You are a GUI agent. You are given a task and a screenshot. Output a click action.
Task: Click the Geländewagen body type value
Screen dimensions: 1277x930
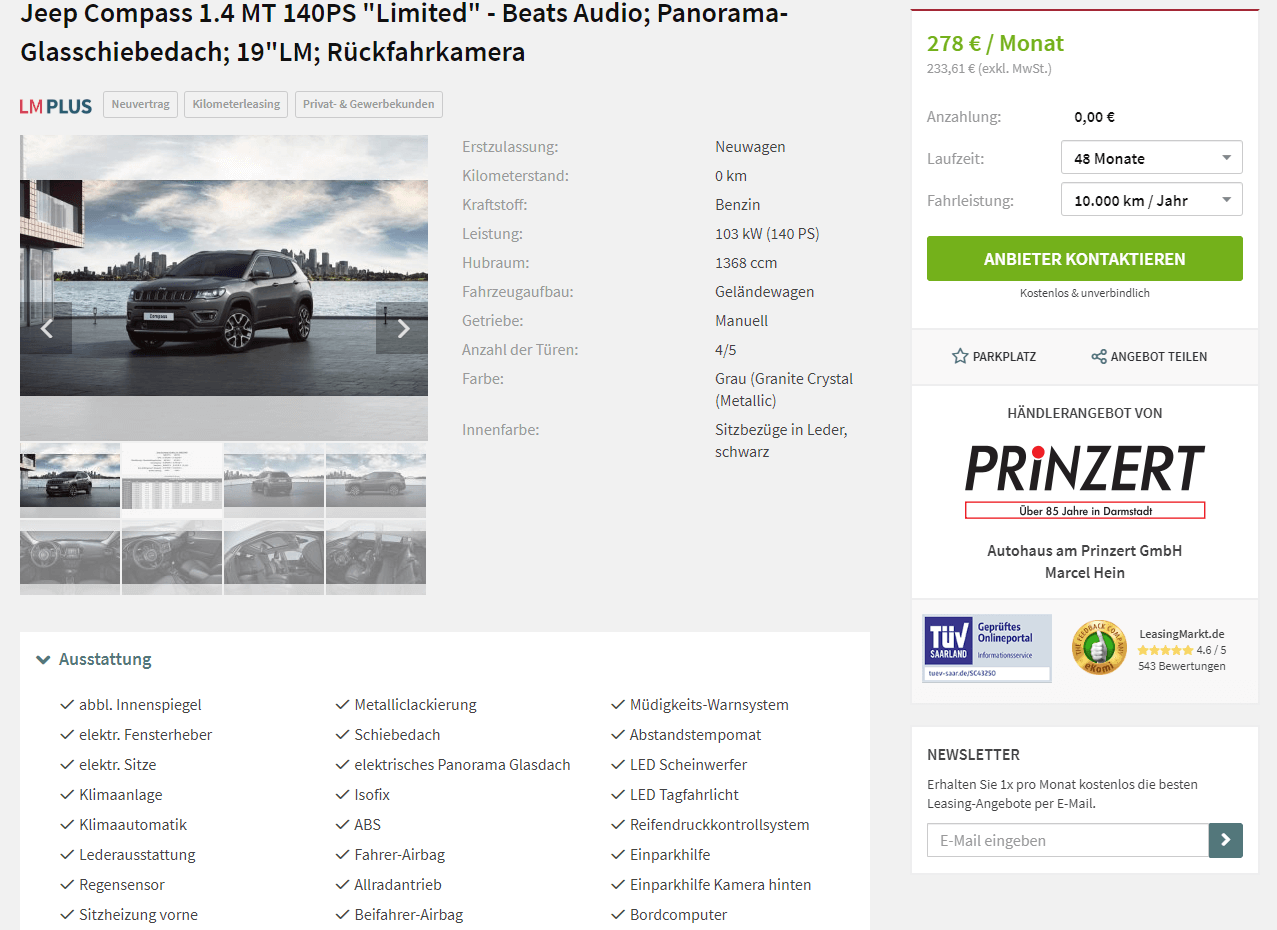click(x=765, y=292)
